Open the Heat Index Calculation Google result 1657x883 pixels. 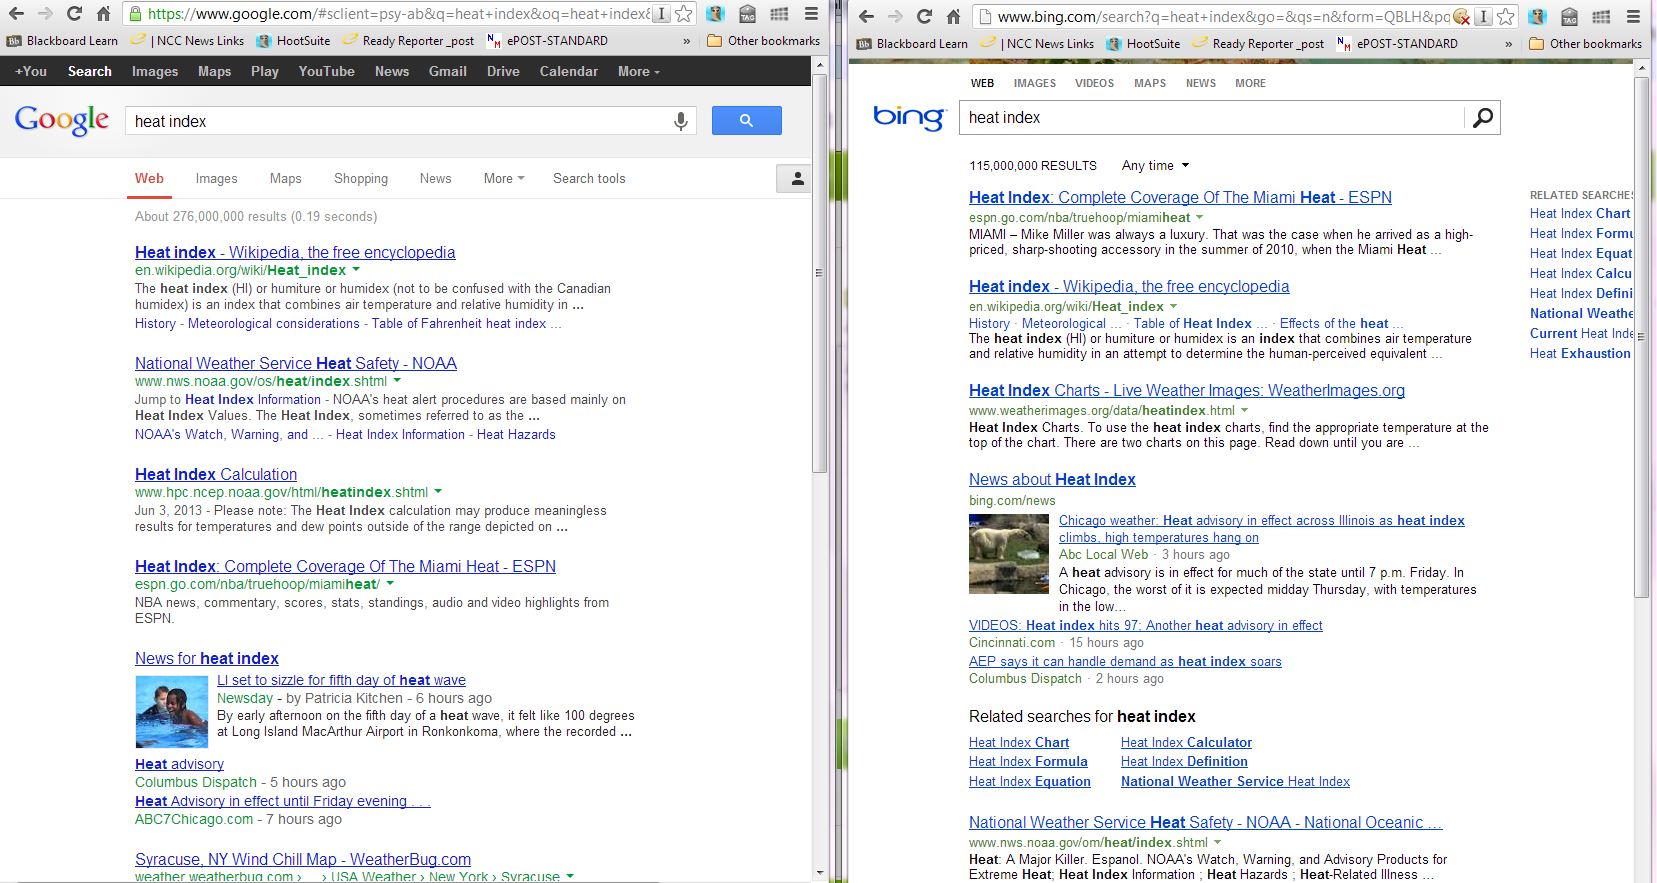point(216,474)
